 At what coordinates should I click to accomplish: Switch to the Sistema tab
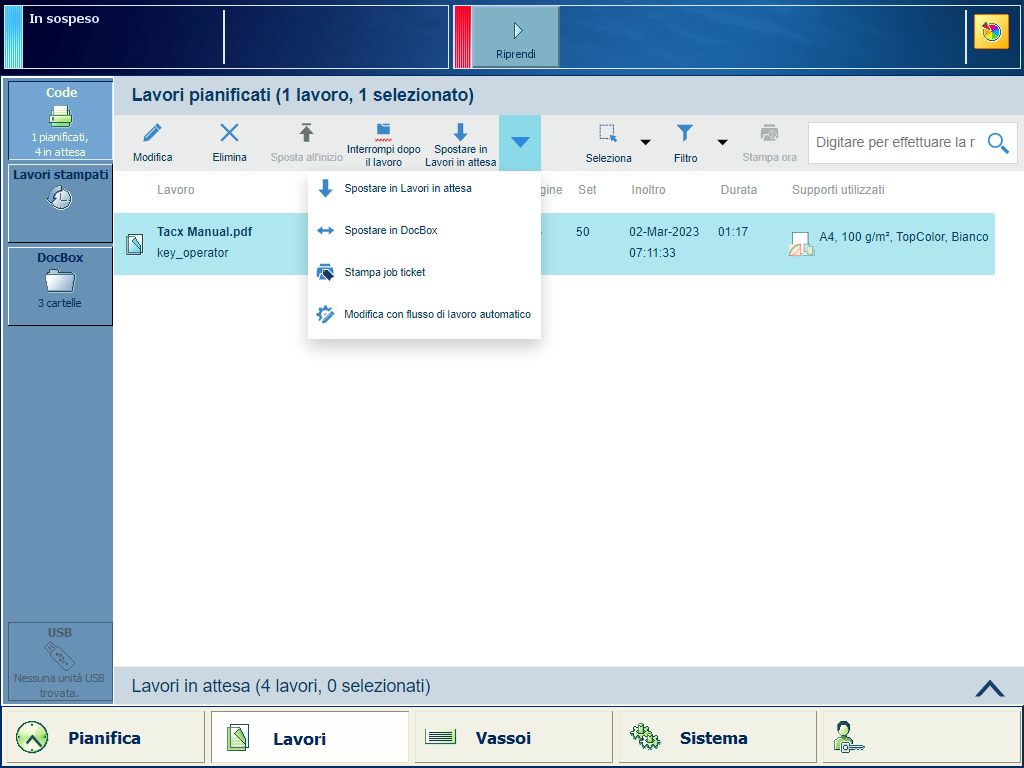click(718, 737)
